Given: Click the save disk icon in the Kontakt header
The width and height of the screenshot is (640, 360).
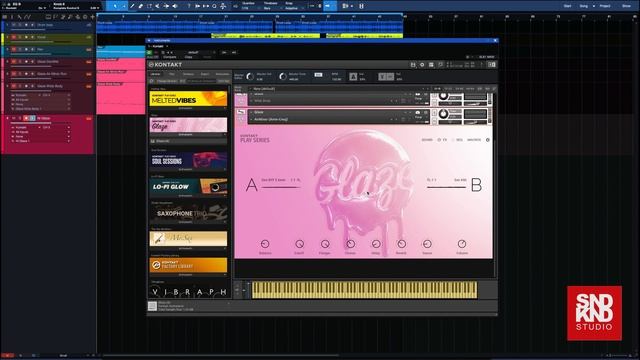Looking at the screenshot, I should 413,64.
